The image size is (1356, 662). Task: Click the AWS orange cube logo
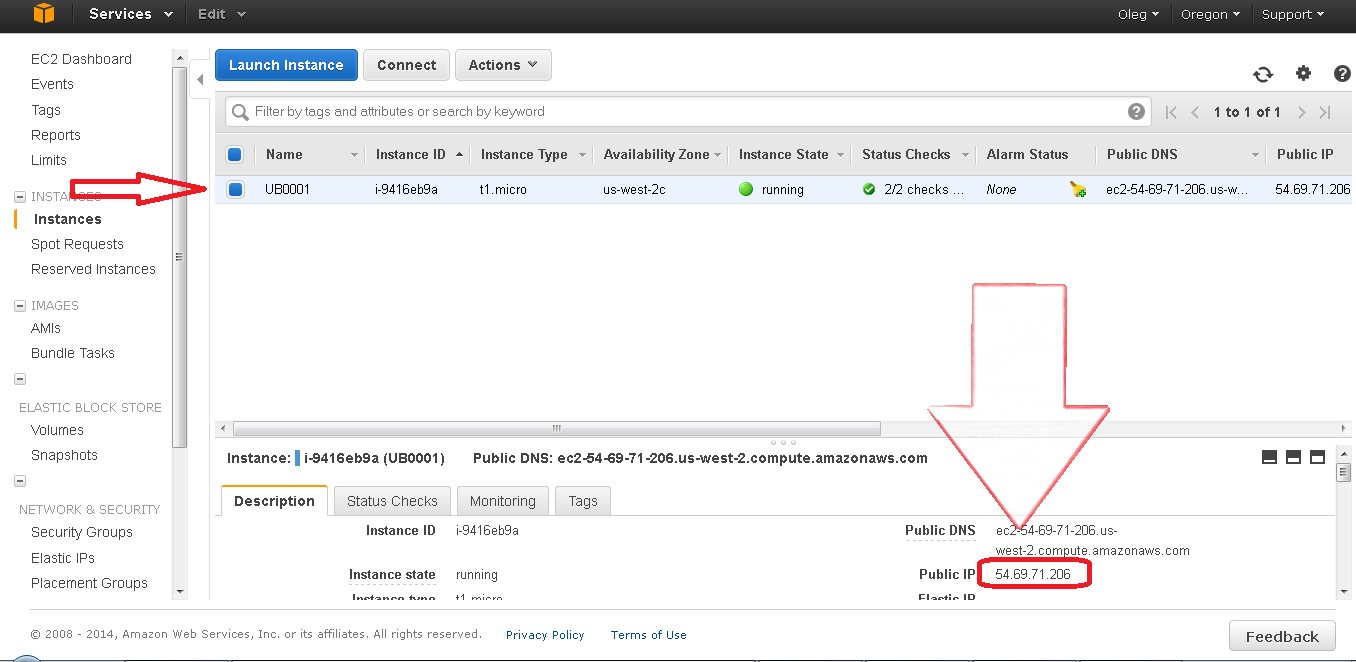(x=43, y=13)
